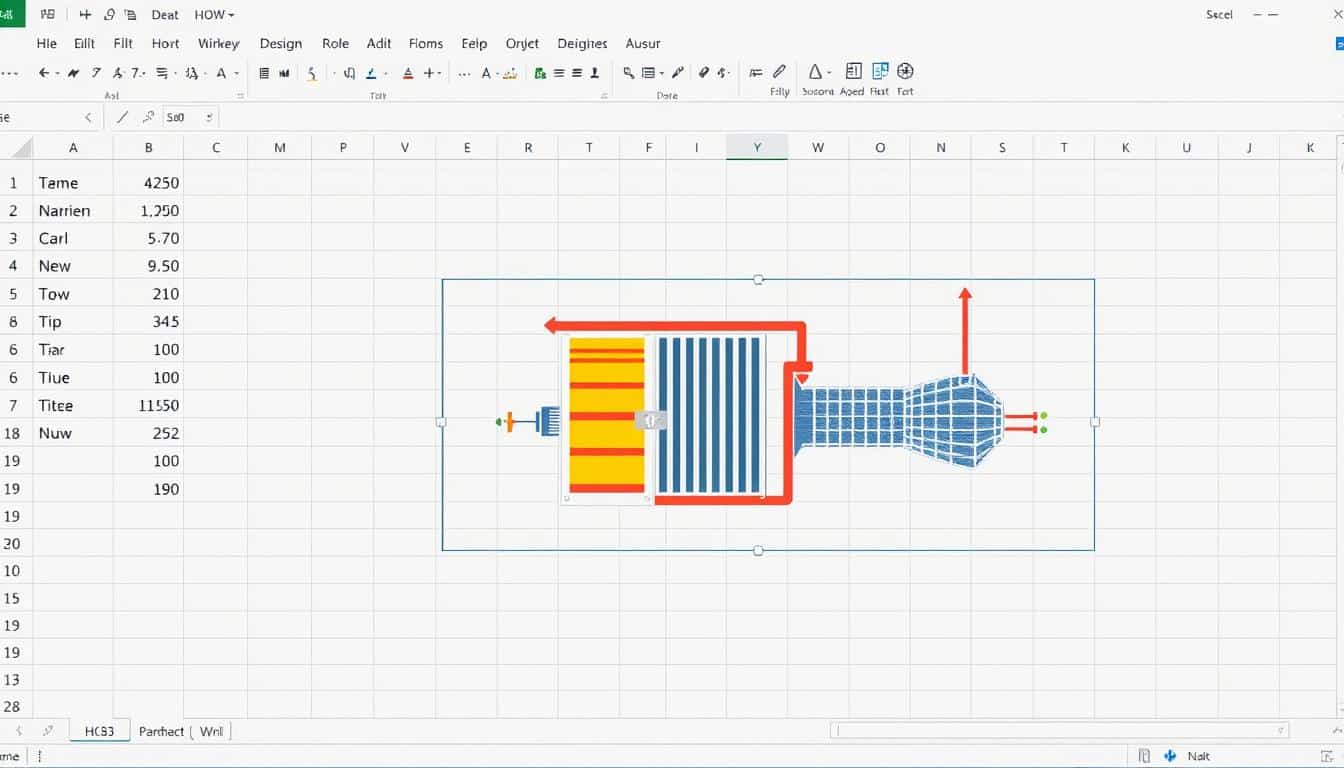Select the cell containing 9.50

pyautogui.click(x=148, y=266)
